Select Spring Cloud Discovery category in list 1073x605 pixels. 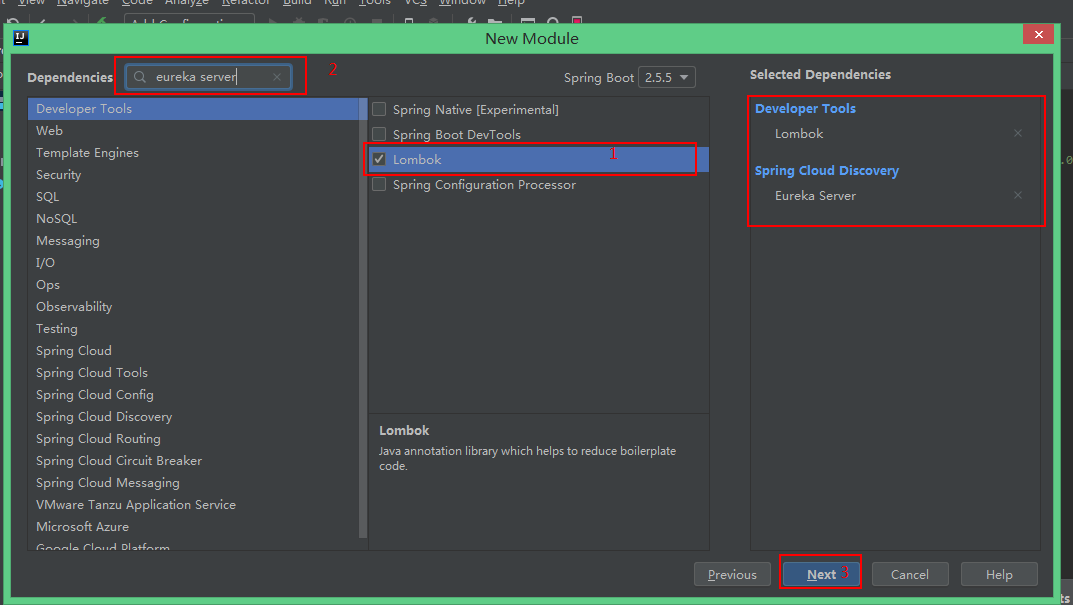coord(193,416)
